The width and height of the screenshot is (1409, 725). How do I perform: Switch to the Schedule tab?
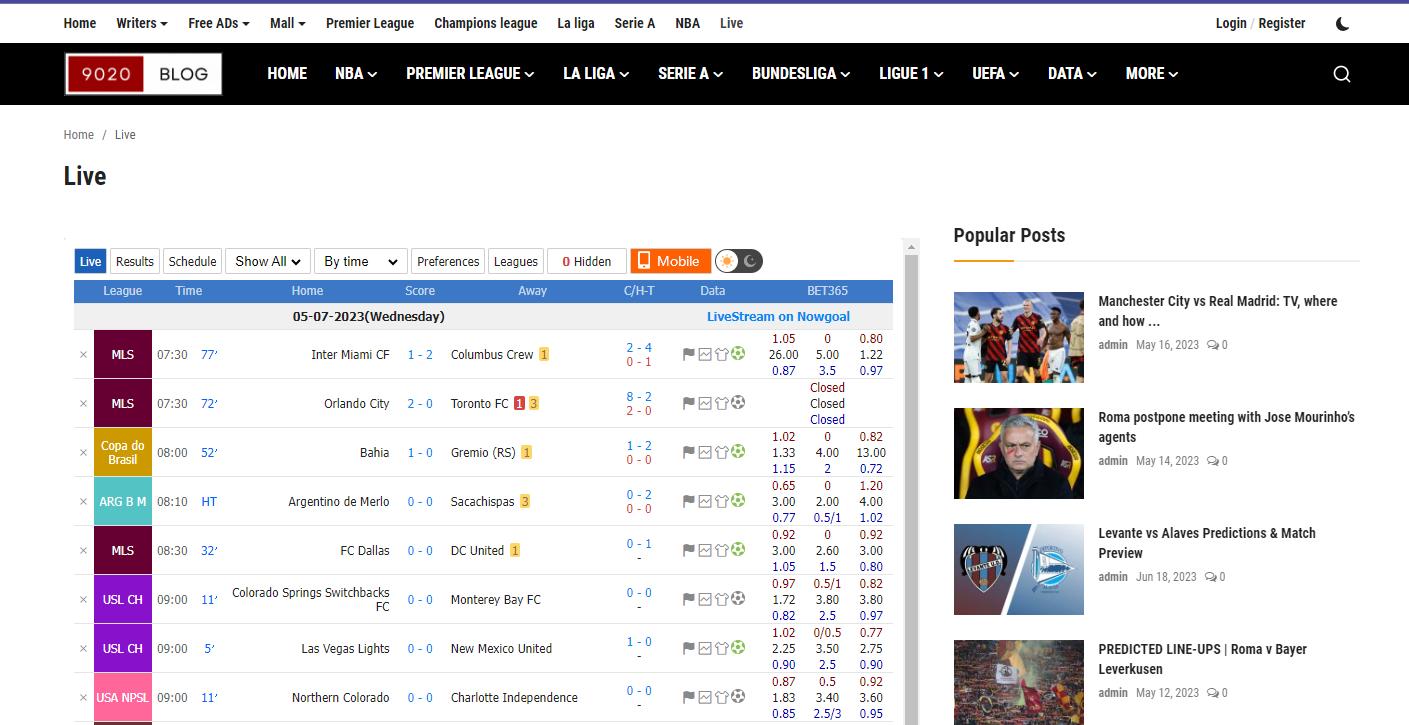pos(192,261)
